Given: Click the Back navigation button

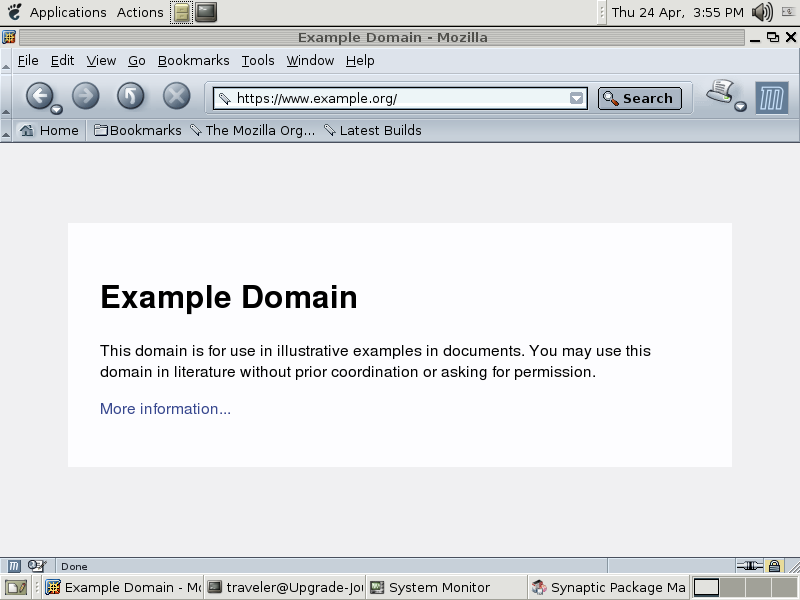Looking at the screenshot, I should pos(37,96).
